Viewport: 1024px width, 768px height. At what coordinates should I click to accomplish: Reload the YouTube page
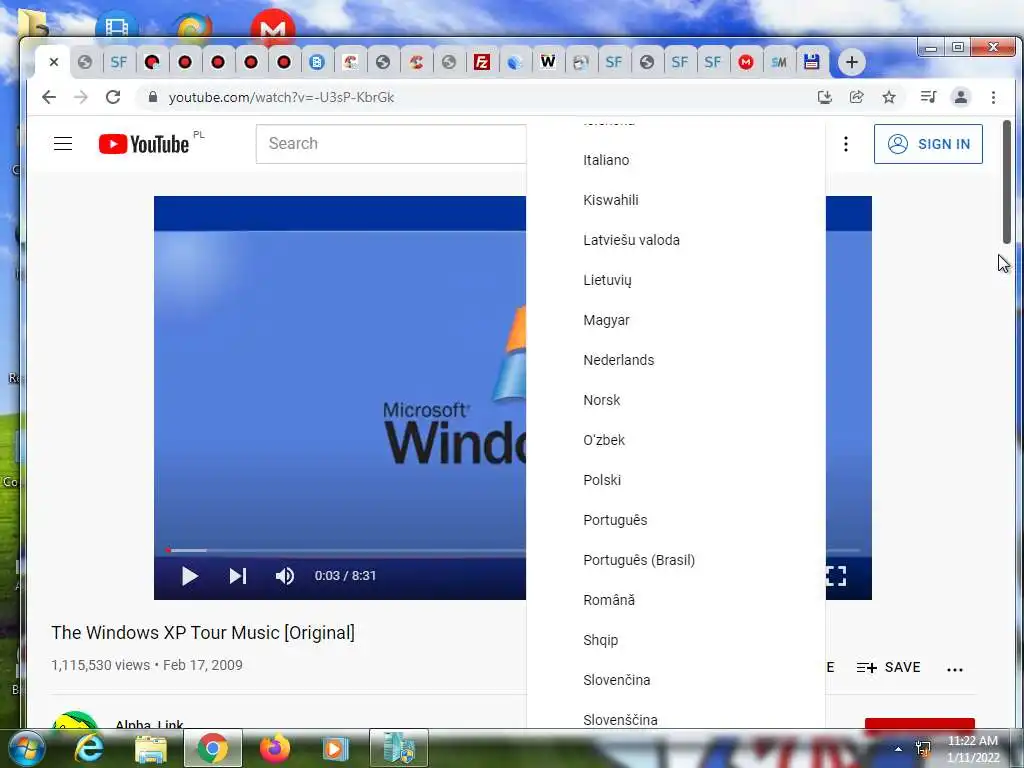point(113,97)
